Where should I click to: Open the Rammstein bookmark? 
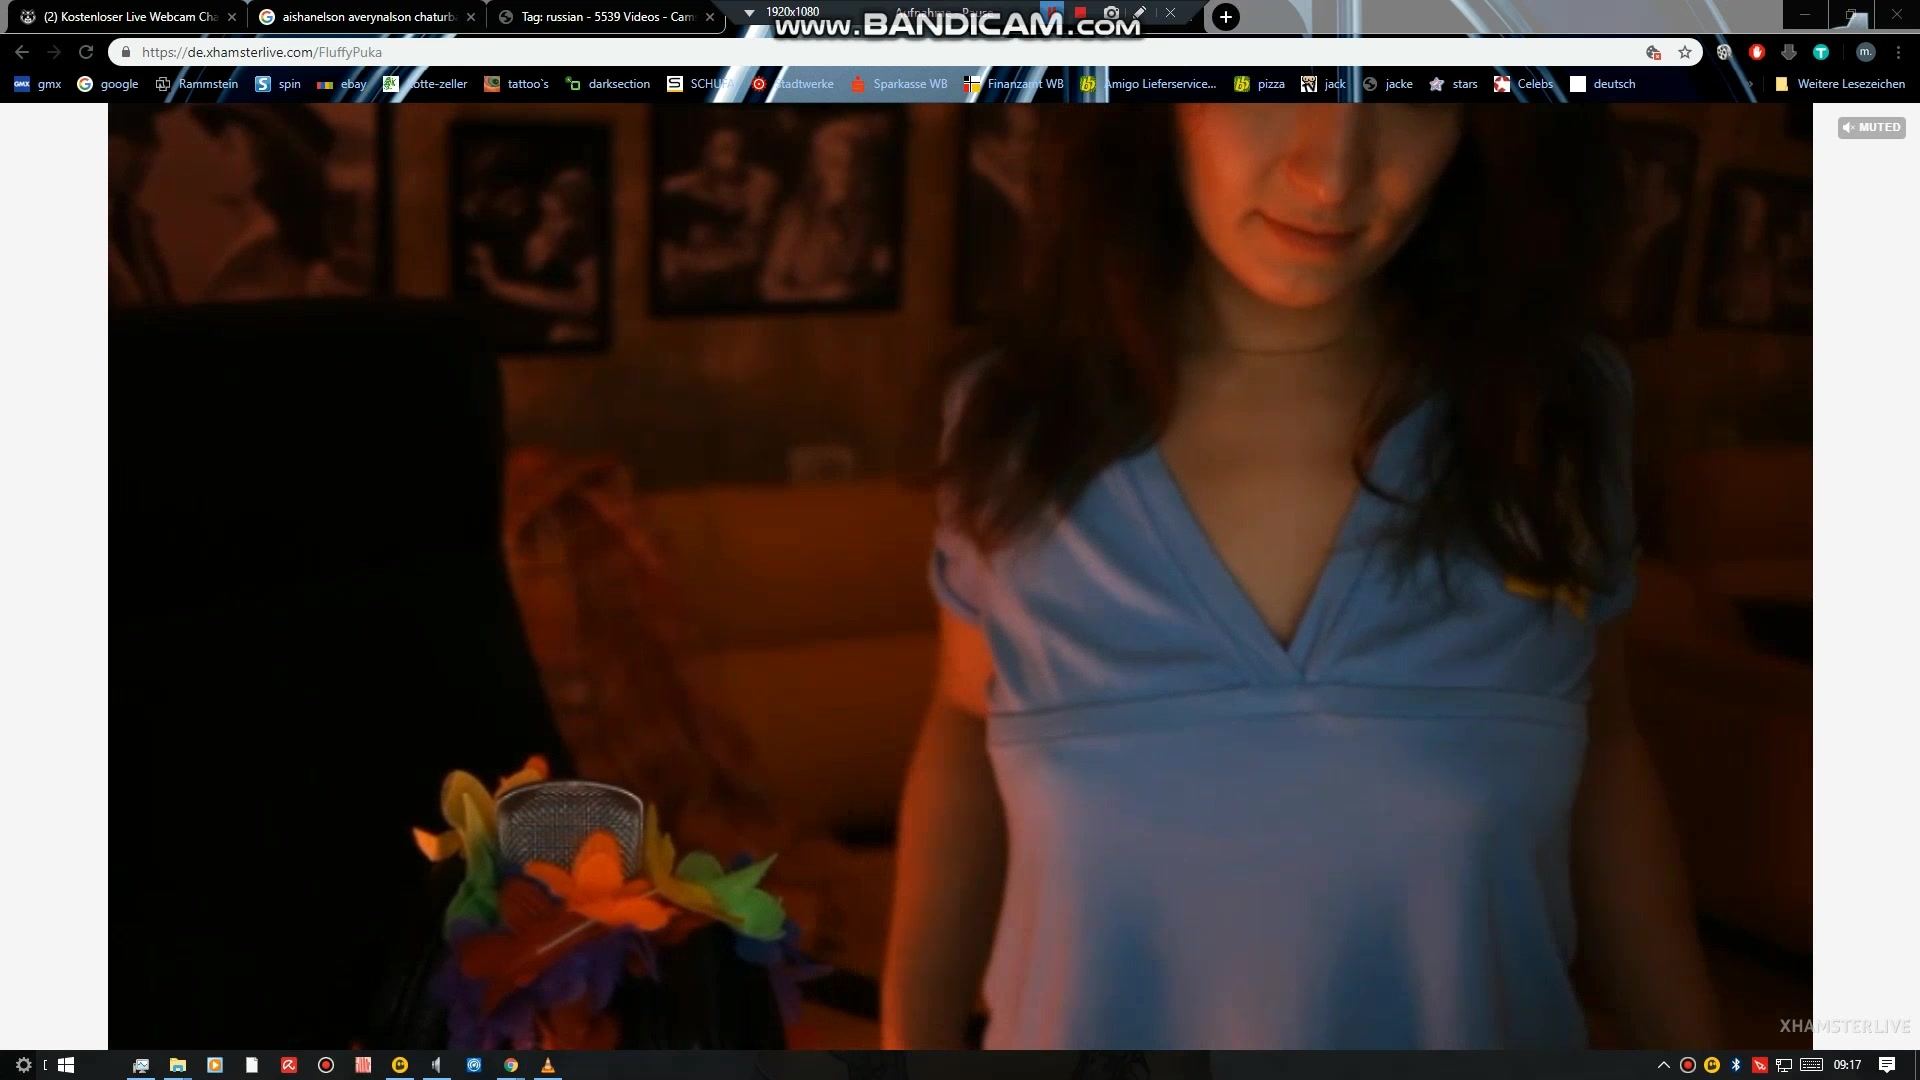click(x=197, y=84)
